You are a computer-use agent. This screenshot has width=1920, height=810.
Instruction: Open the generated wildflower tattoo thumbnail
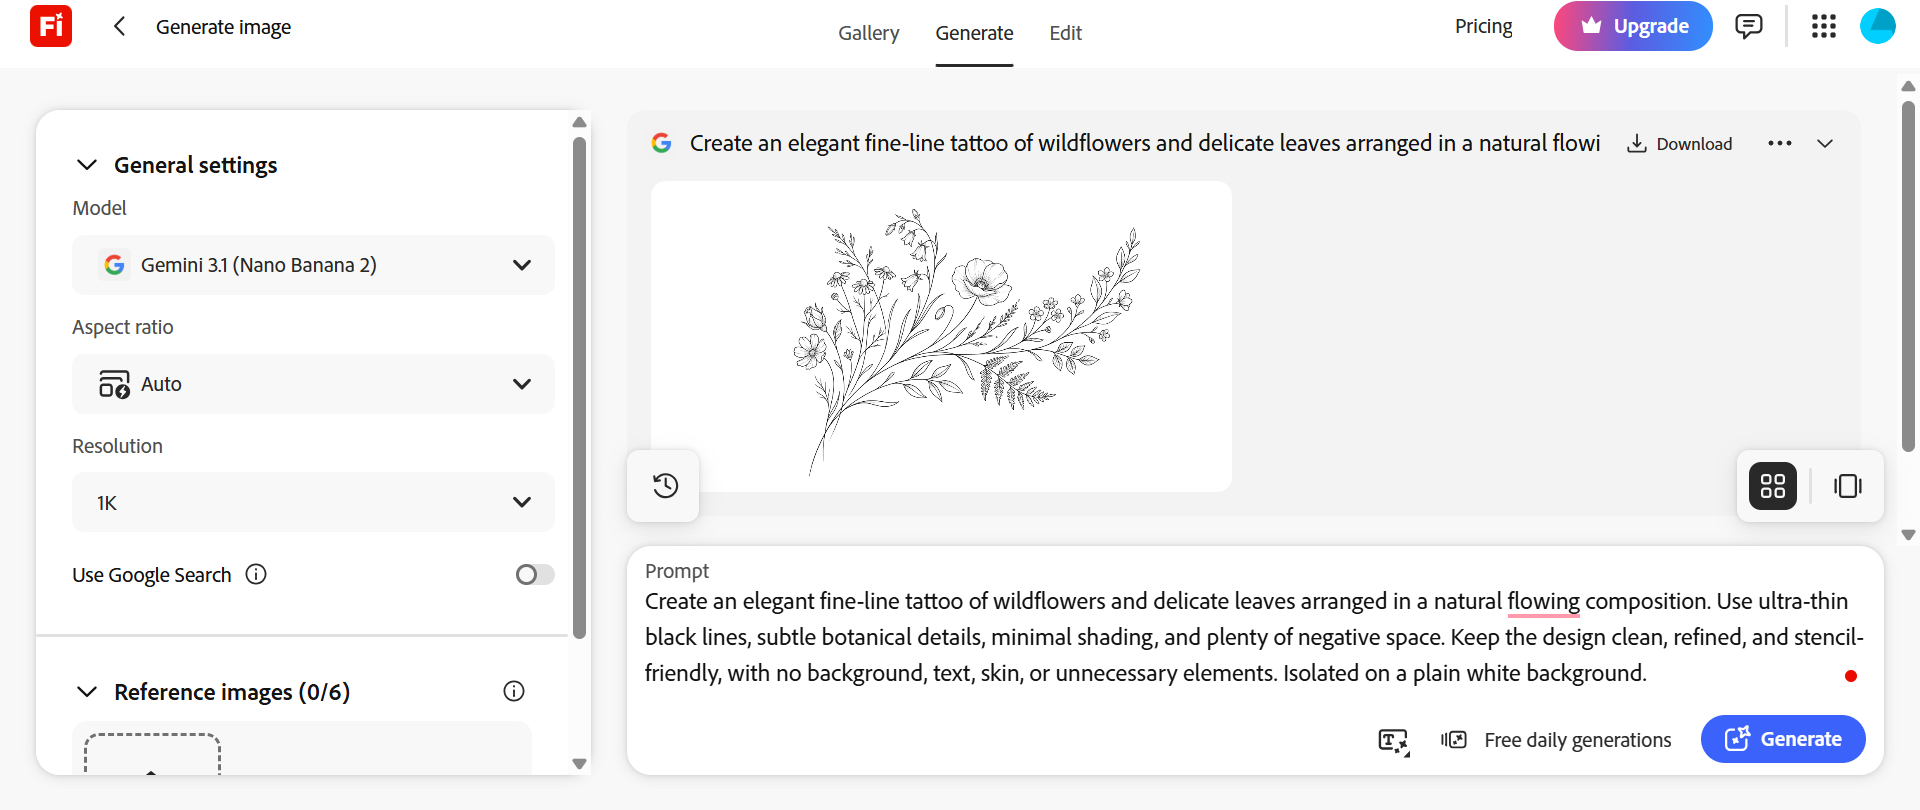tap(941, 336)
